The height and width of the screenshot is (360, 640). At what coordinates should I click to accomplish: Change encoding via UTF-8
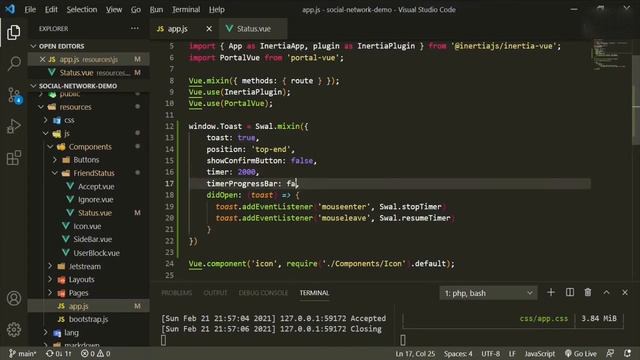pyautogui.click(x=490, y=353)
